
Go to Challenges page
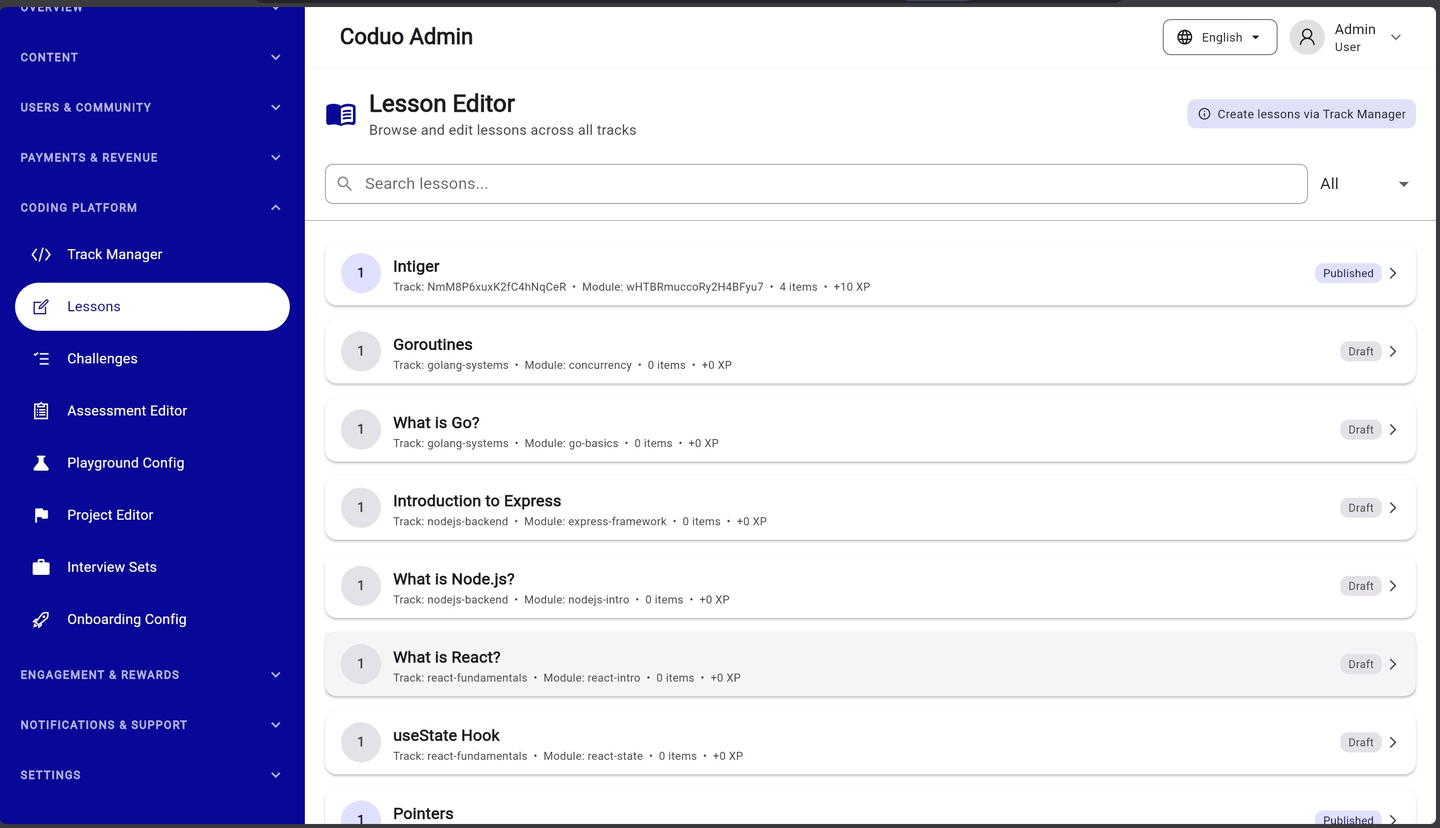click(x=152, y=359)
